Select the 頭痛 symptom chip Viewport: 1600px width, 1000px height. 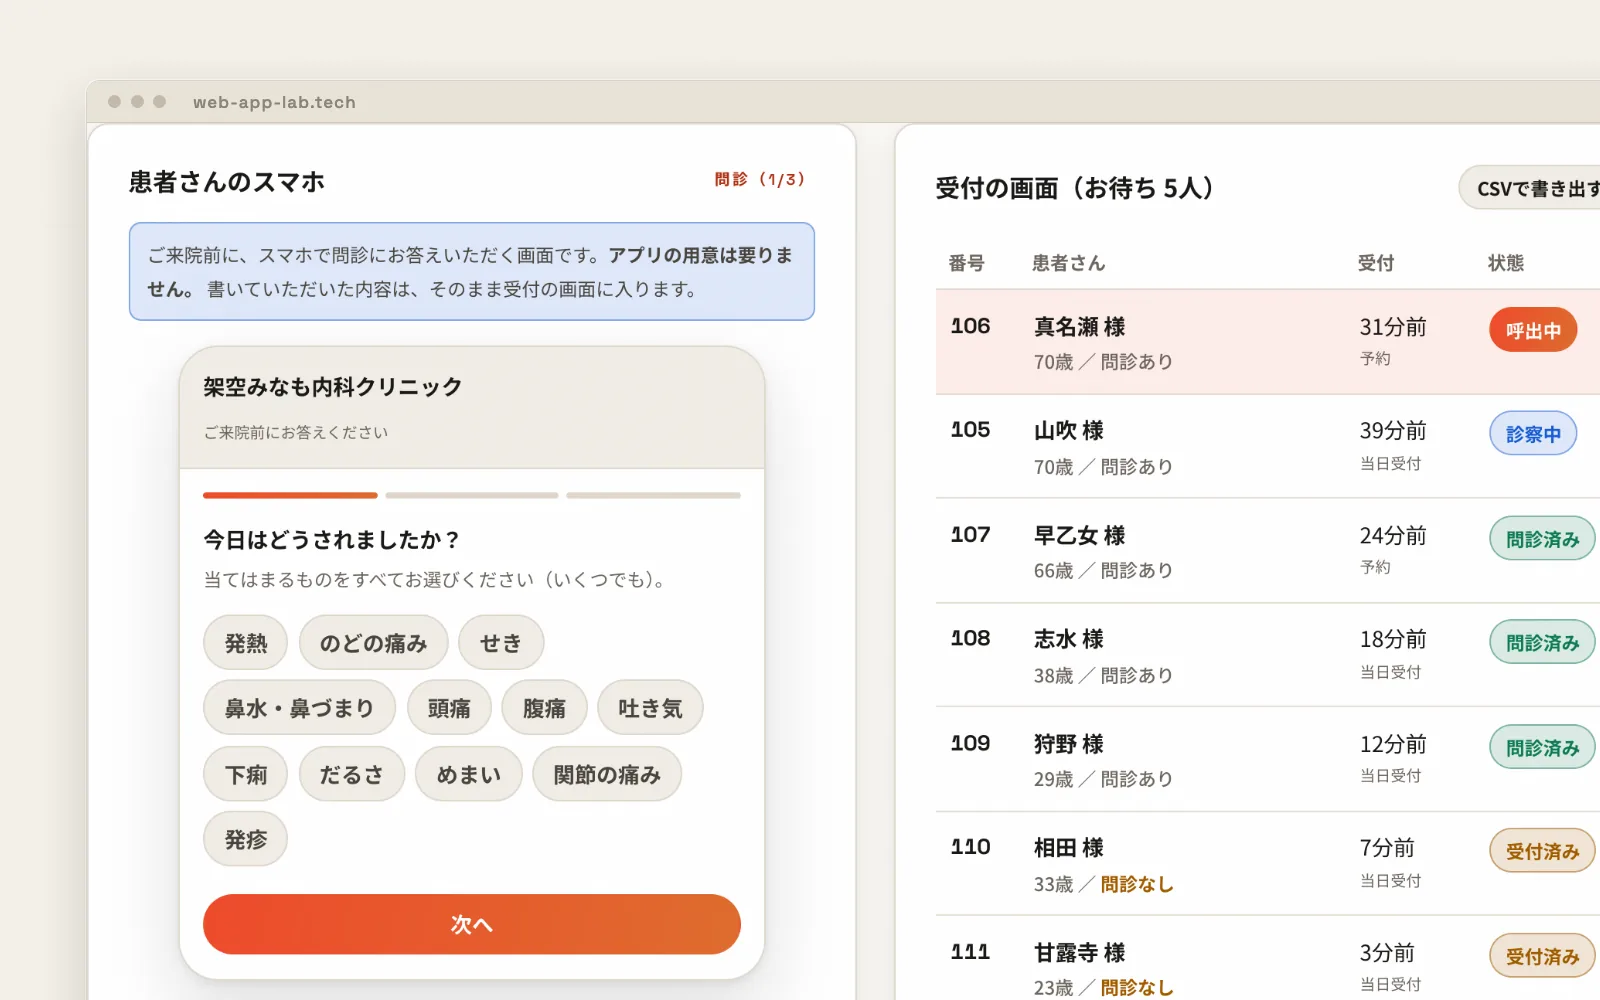pyautogui.click(x=449, y=708)
